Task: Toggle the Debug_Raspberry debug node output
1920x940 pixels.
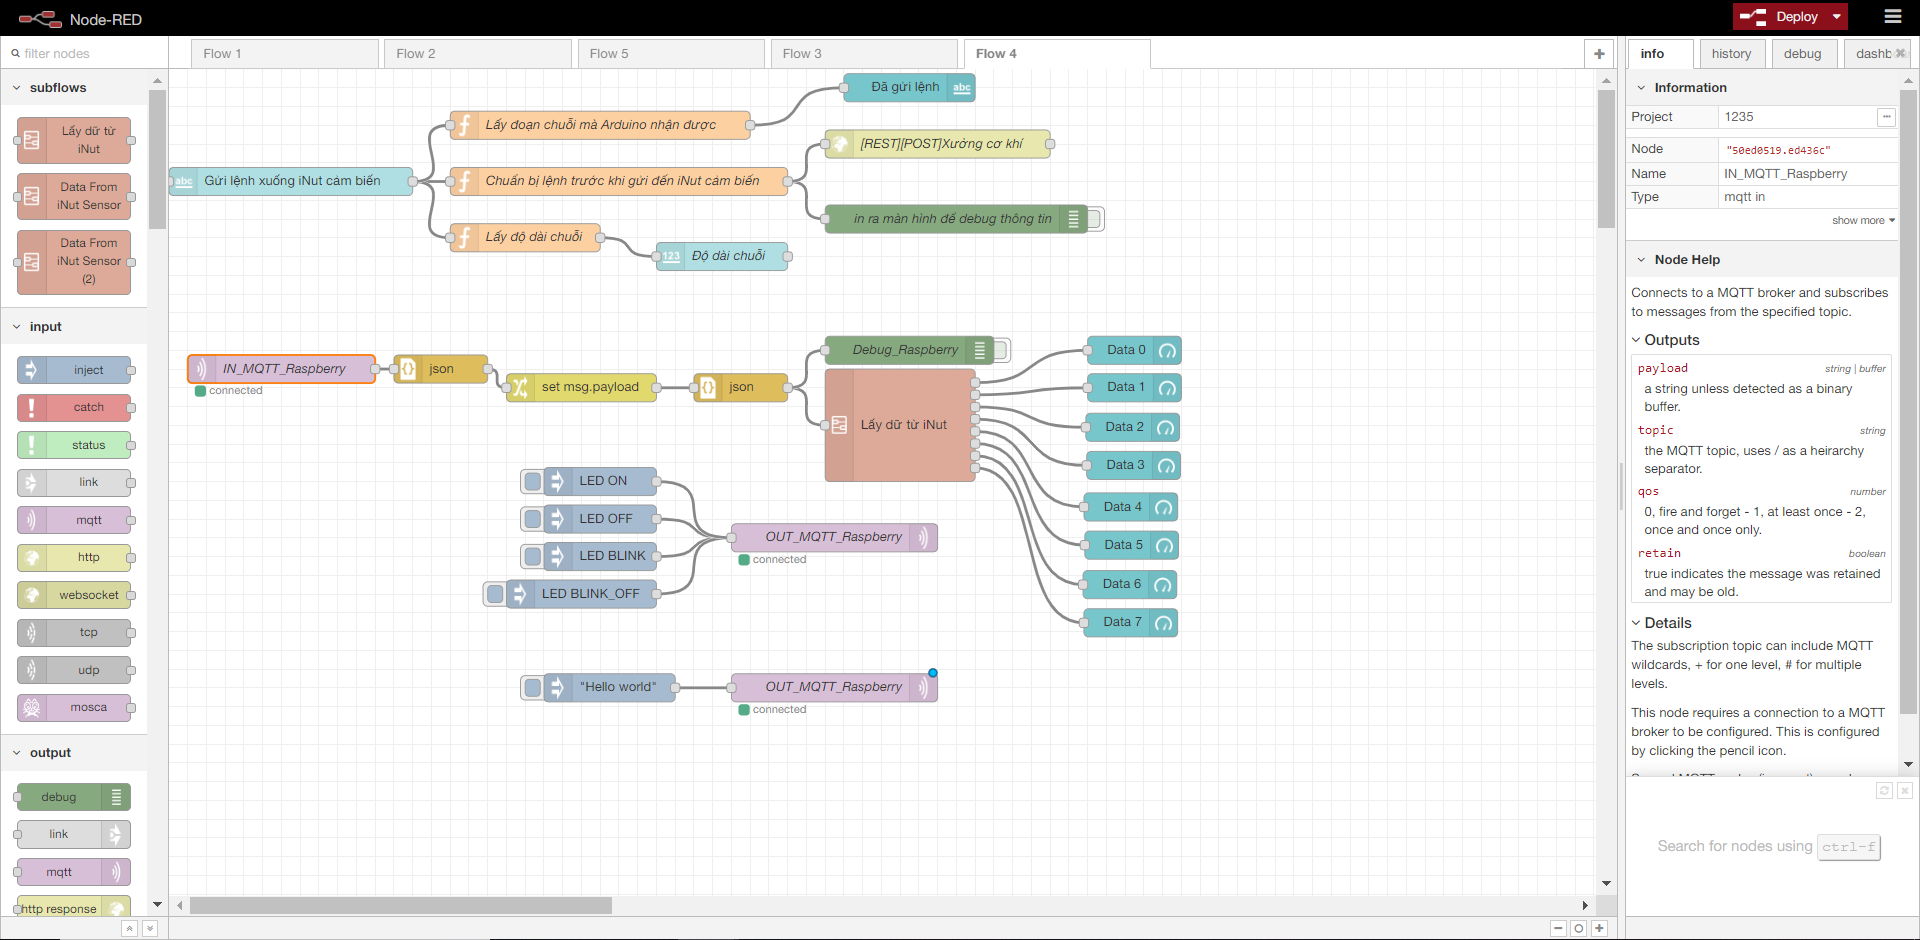Action: (1001, 350)
